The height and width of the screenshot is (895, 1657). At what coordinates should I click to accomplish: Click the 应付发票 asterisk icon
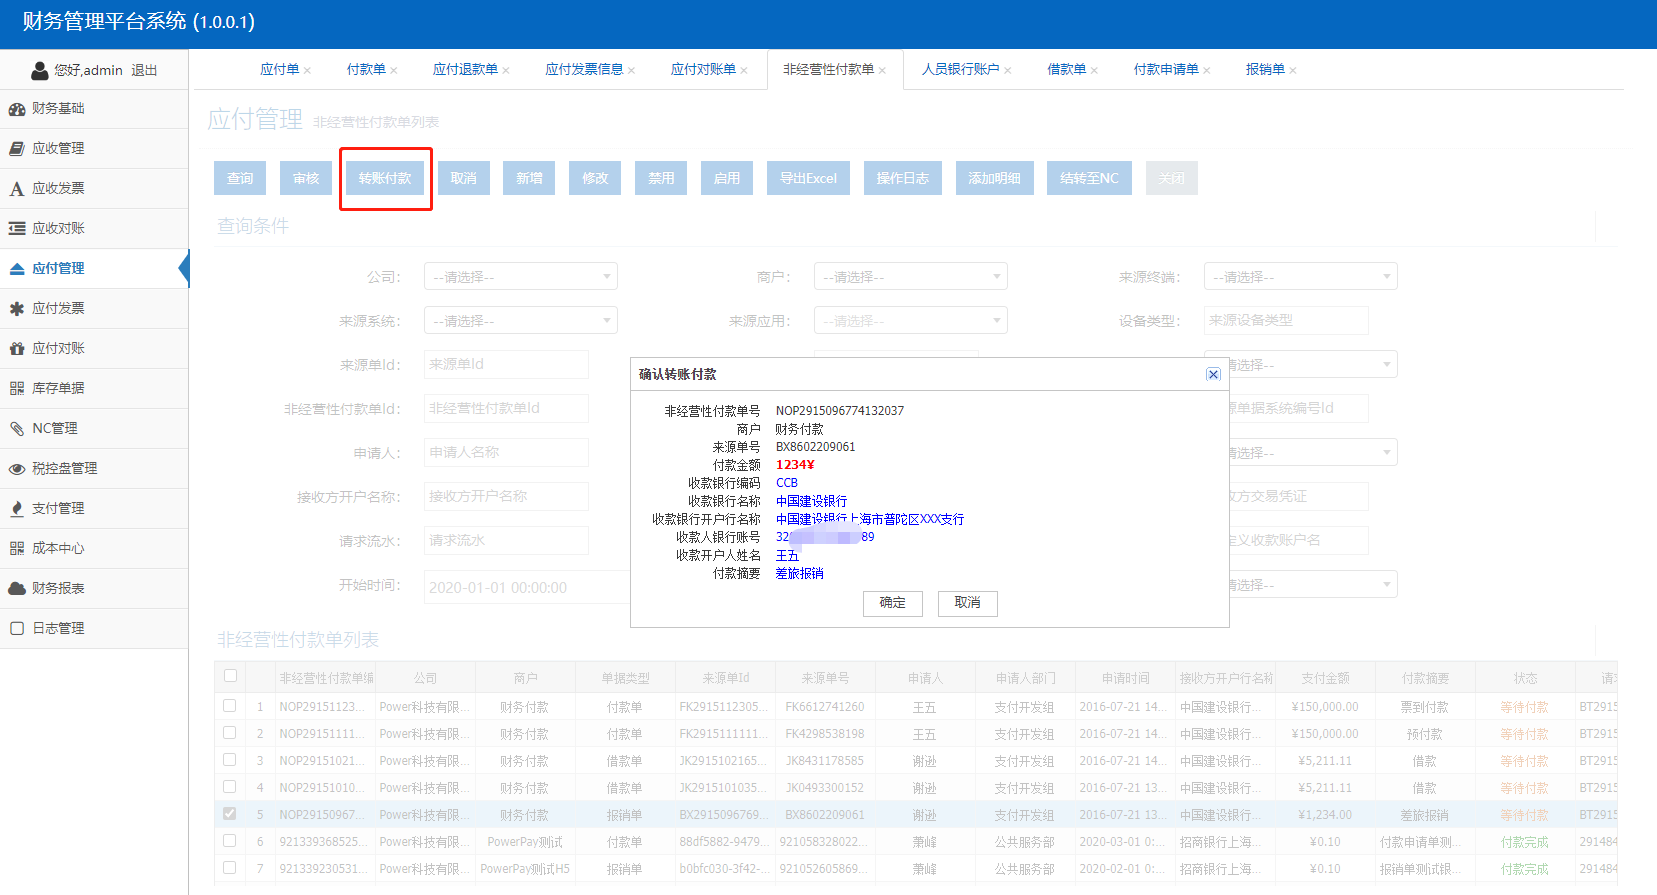tap(17, 309)
